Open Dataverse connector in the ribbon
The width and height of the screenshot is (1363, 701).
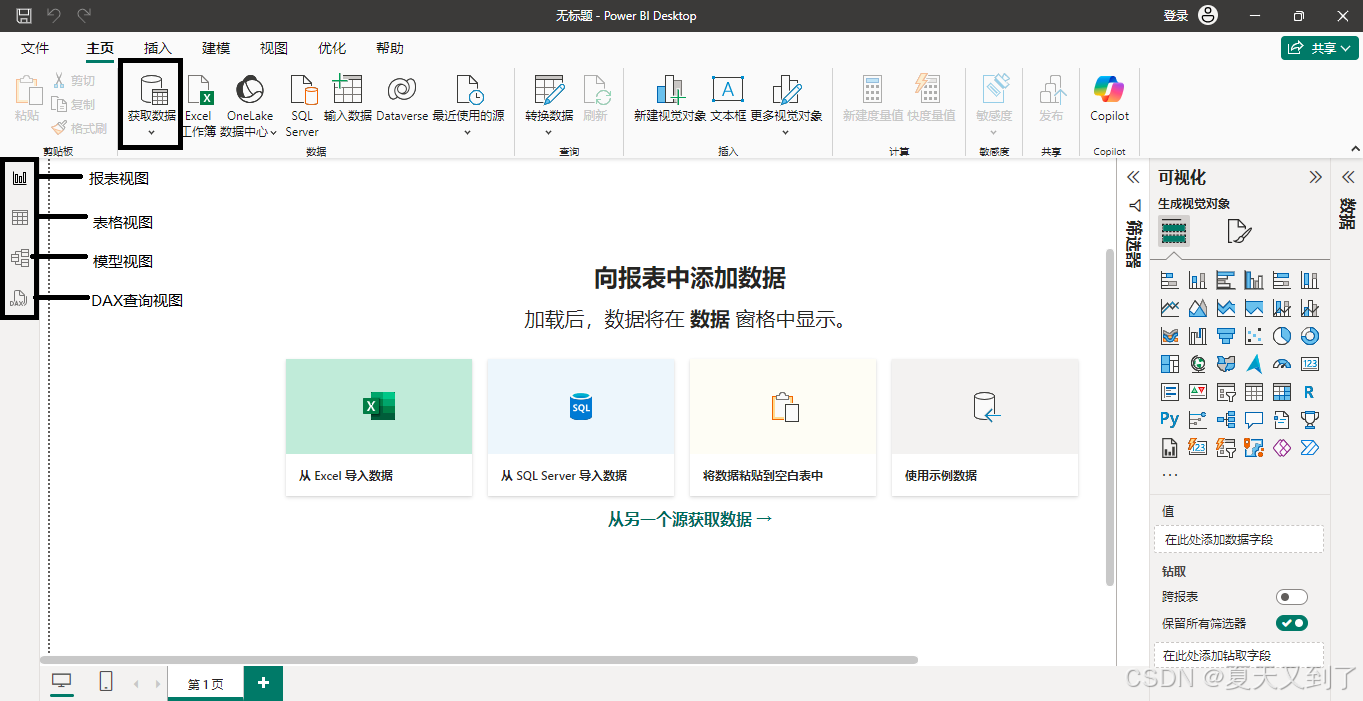pos(402,98)
